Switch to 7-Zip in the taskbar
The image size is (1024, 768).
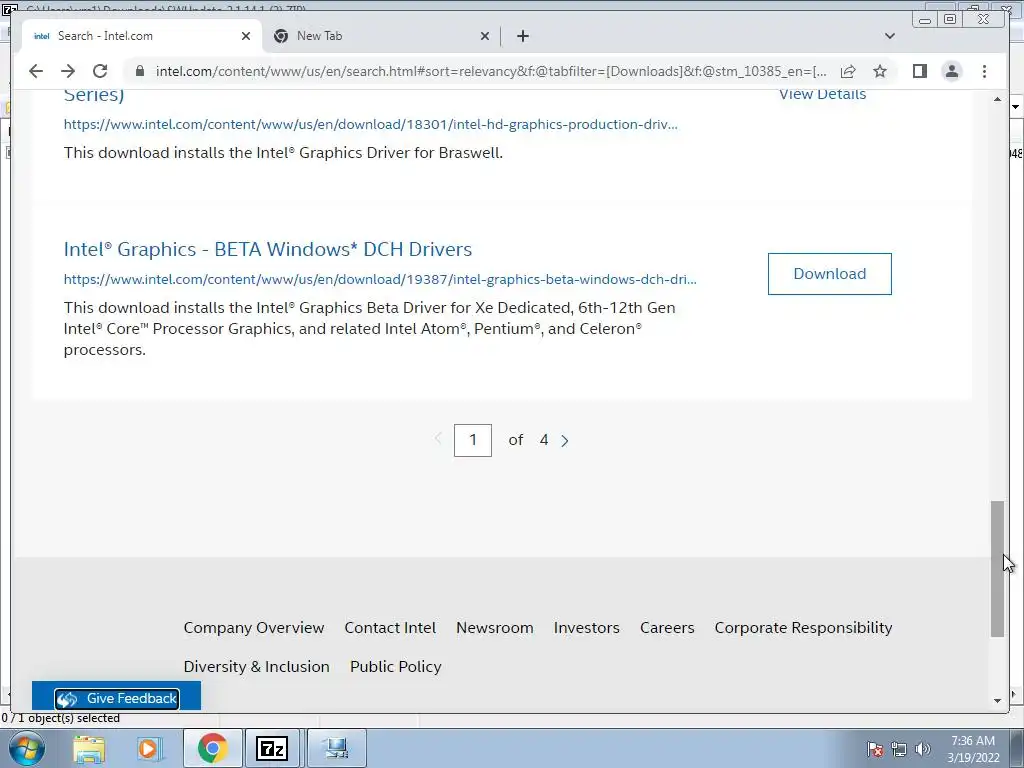tap(272, 748)
